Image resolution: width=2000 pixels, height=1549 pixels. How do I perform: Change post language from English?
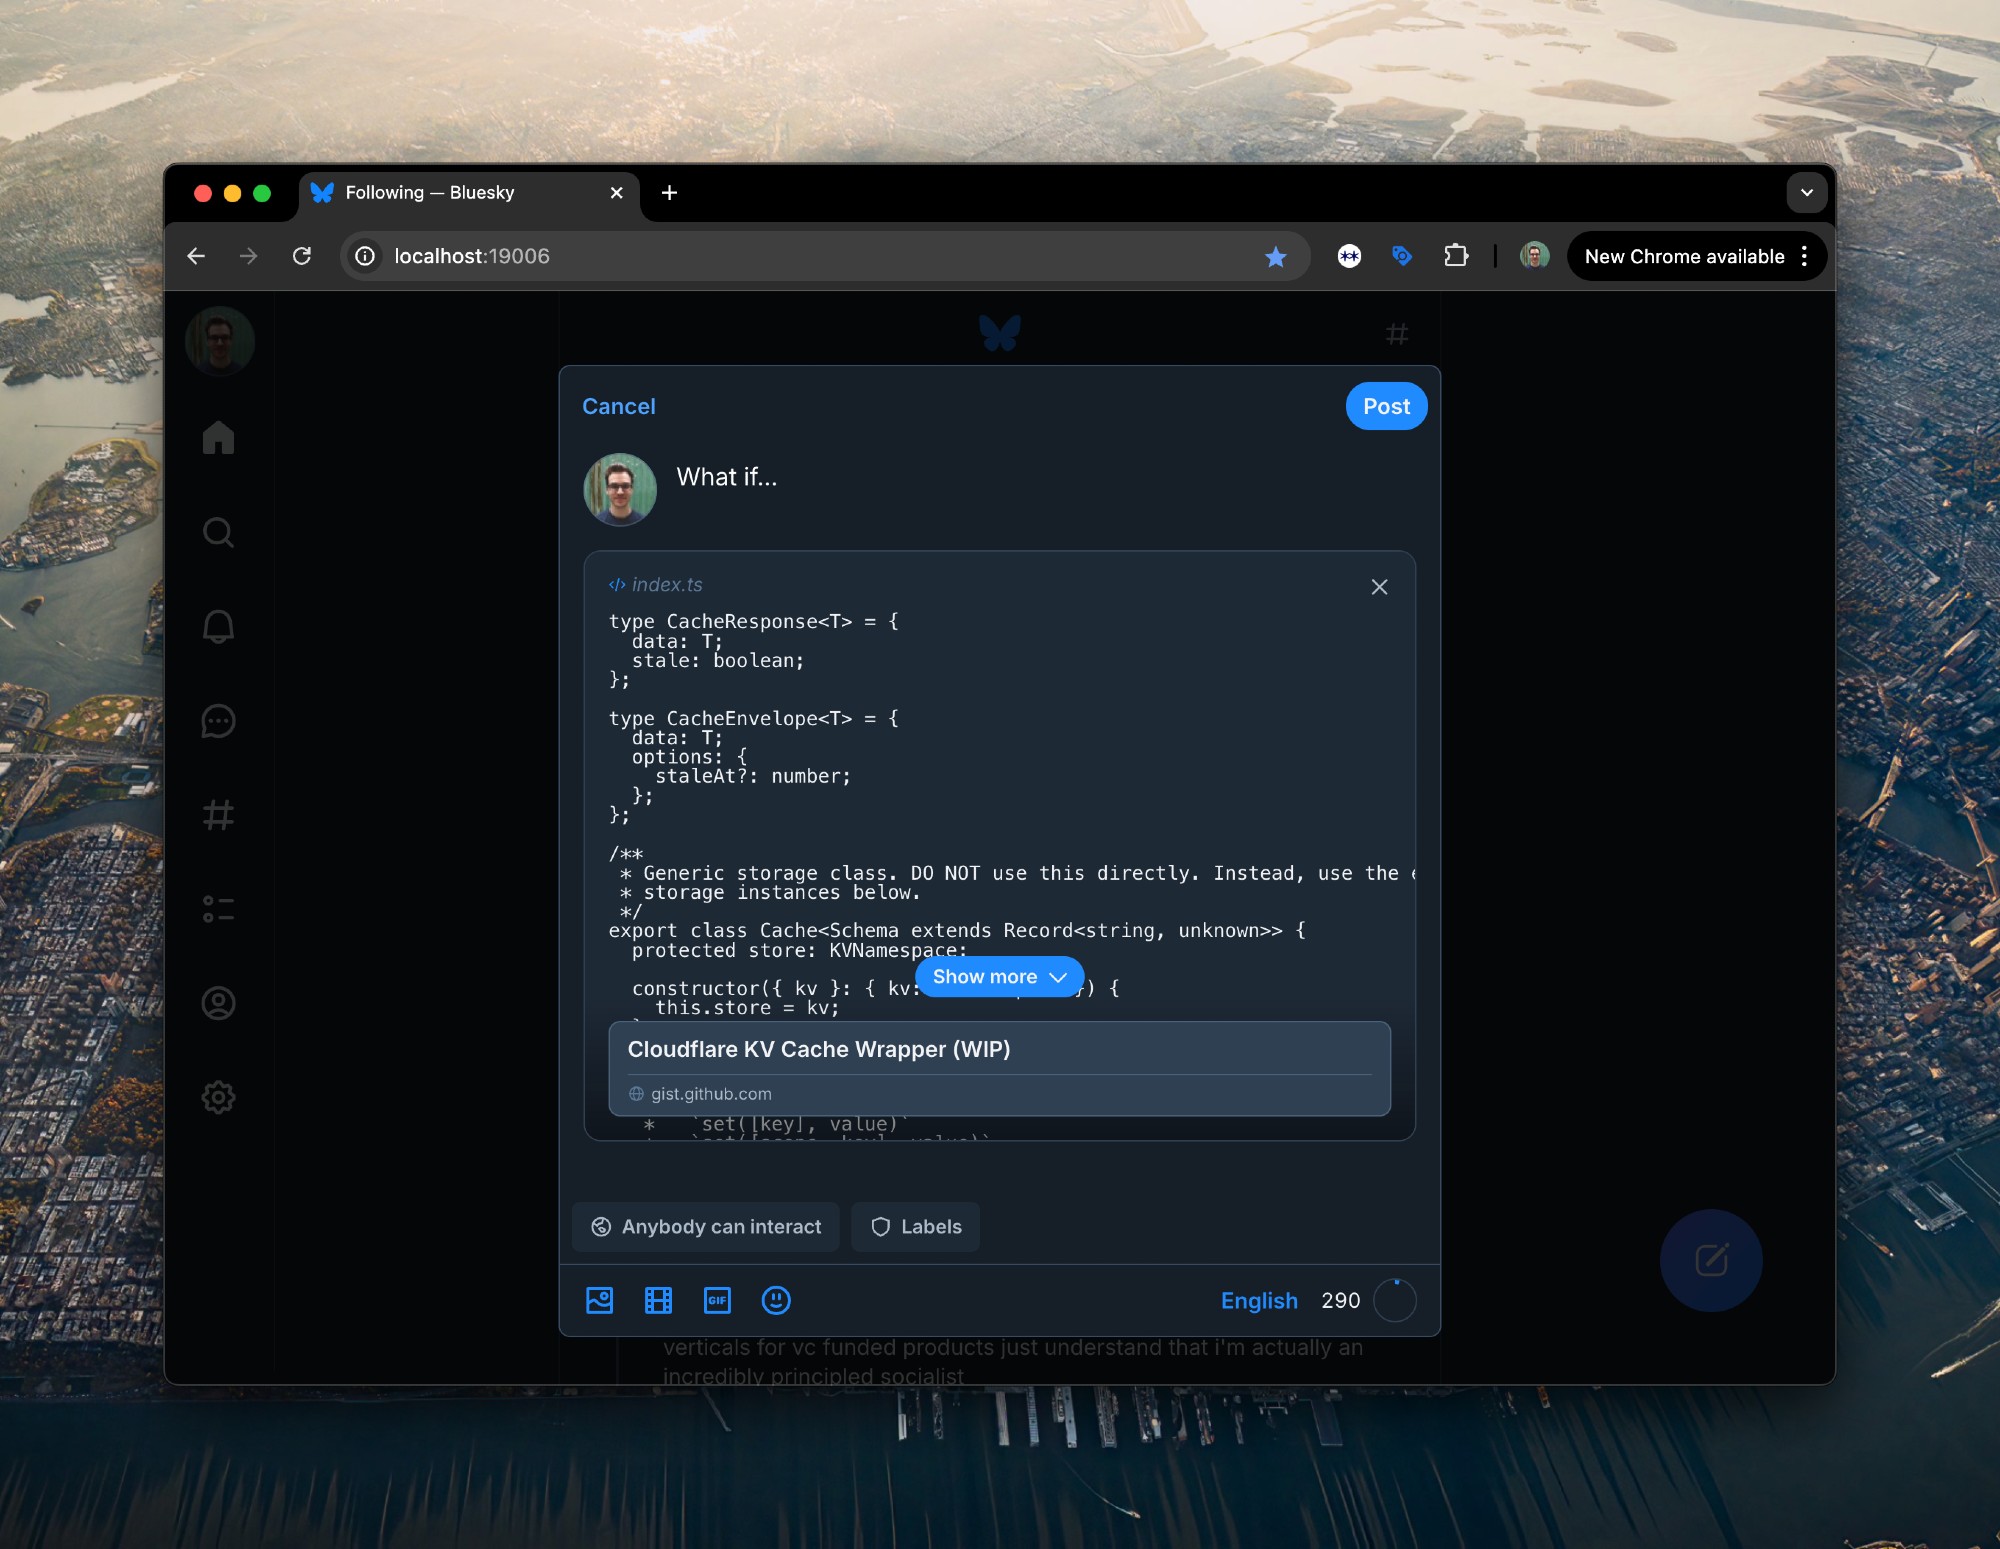(x=1258, y=1300)
